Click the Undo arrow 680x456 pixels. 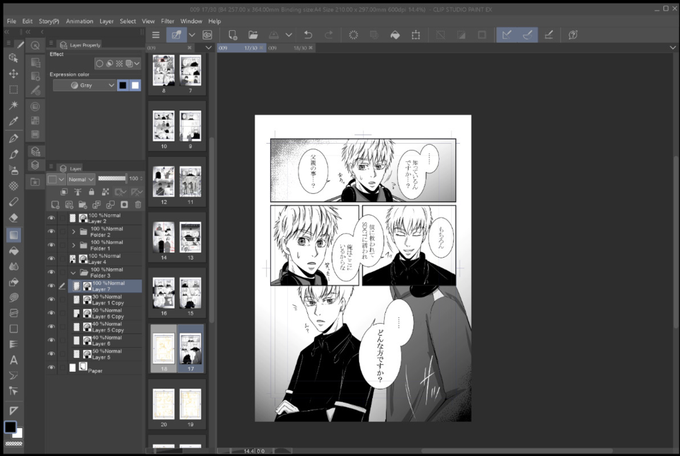pyautogui.click(x=308, y=35)
